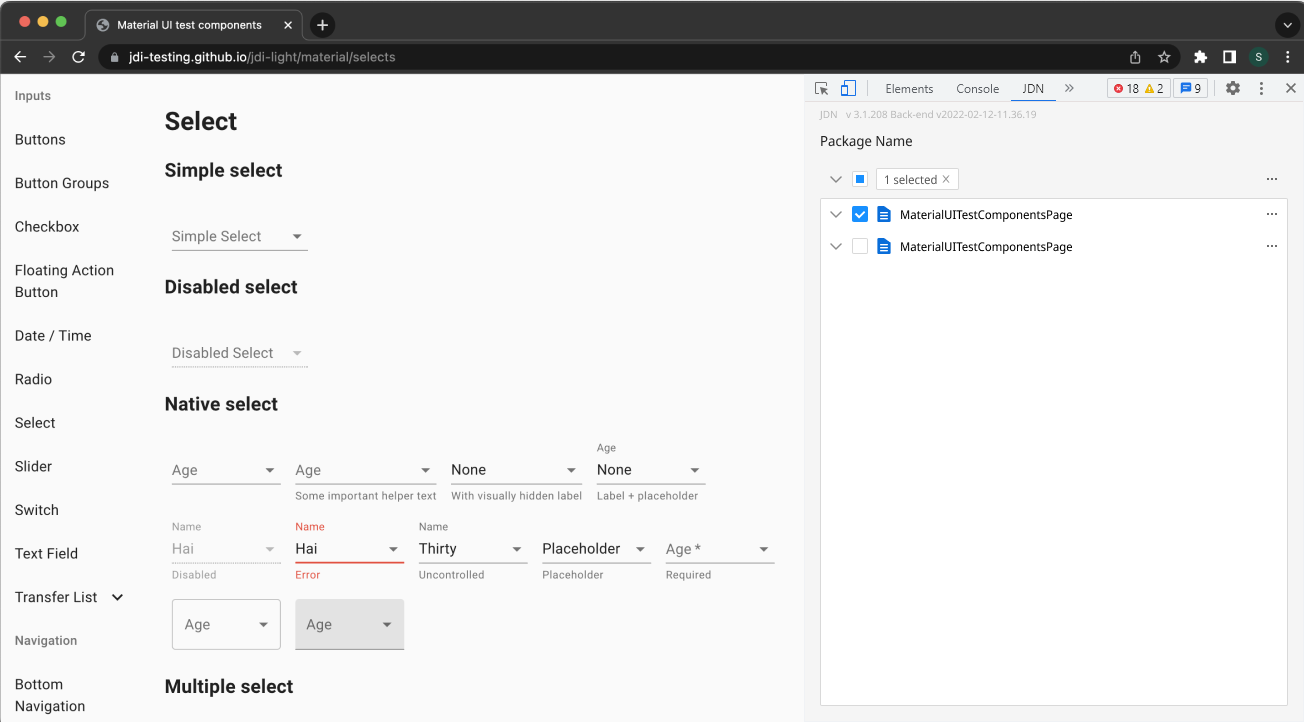Viewport: 1304px width, 722px height.
Task: Open the Checkbox page from the sidebar
Action: tap(47, 227)
